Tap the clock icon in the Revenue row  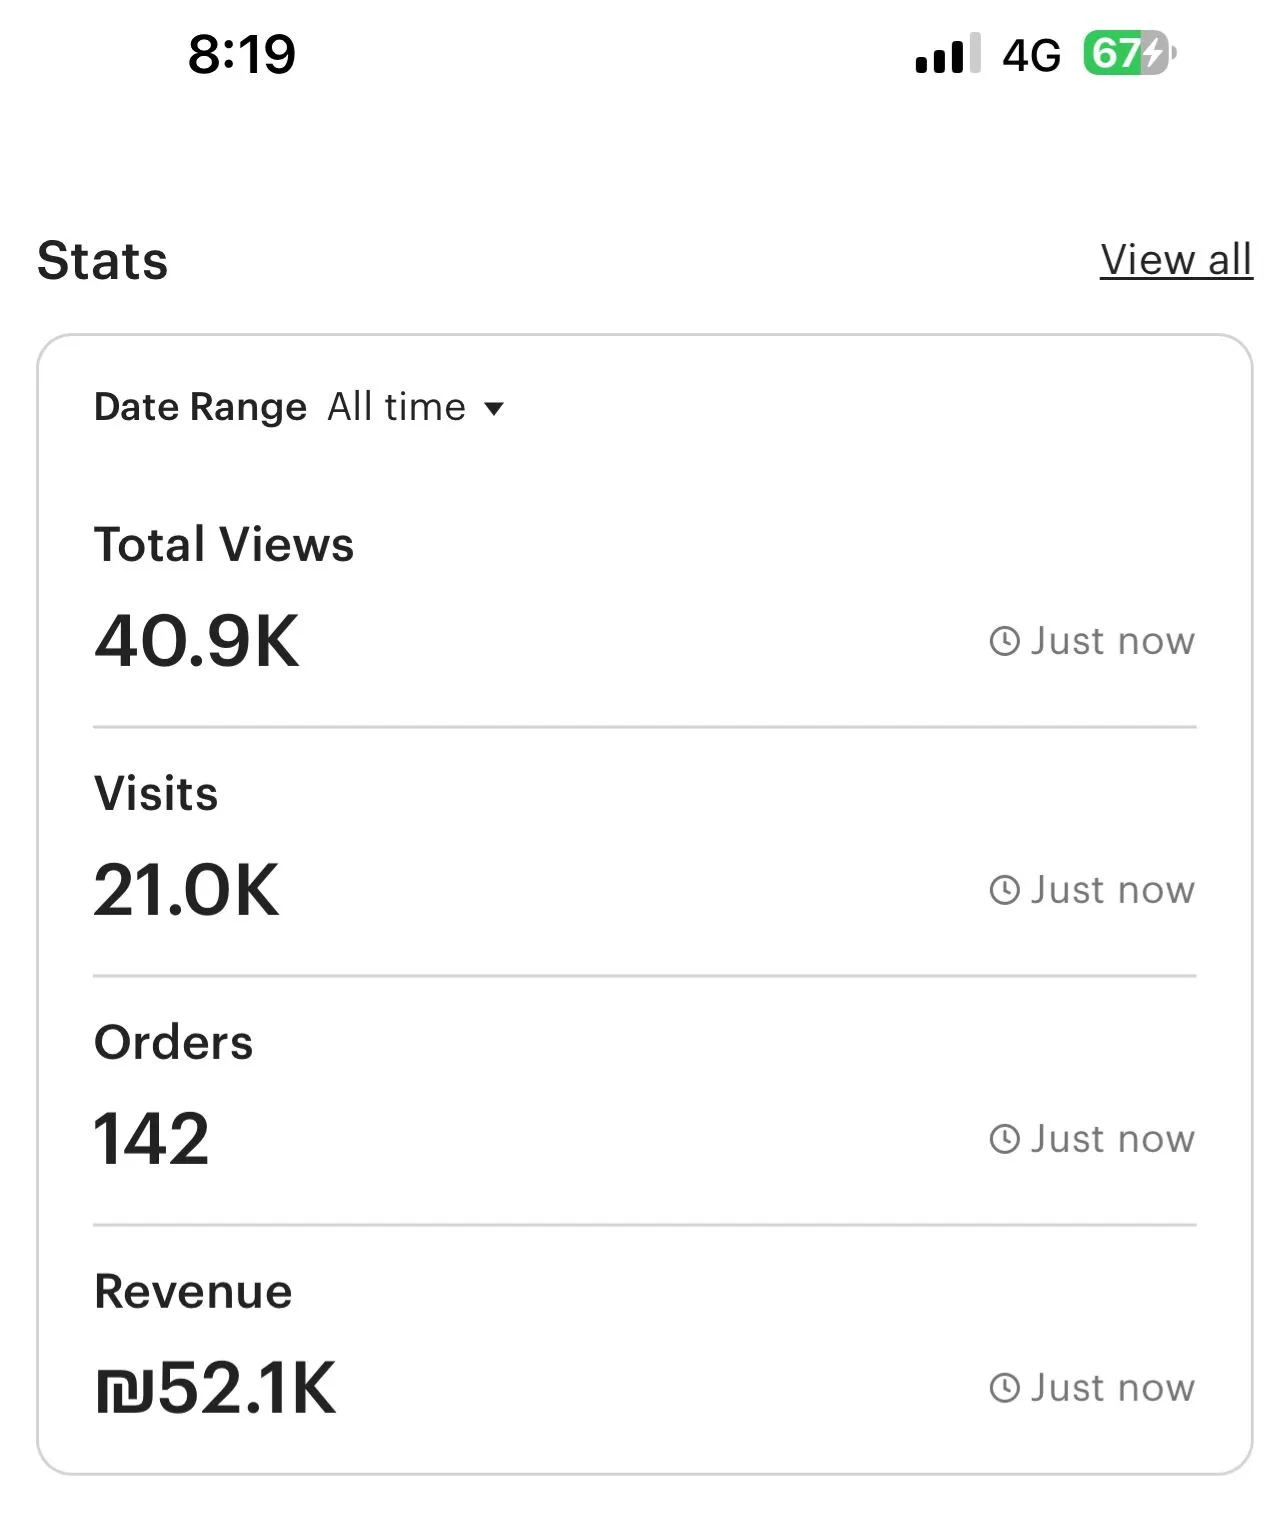[1004, 1388]
